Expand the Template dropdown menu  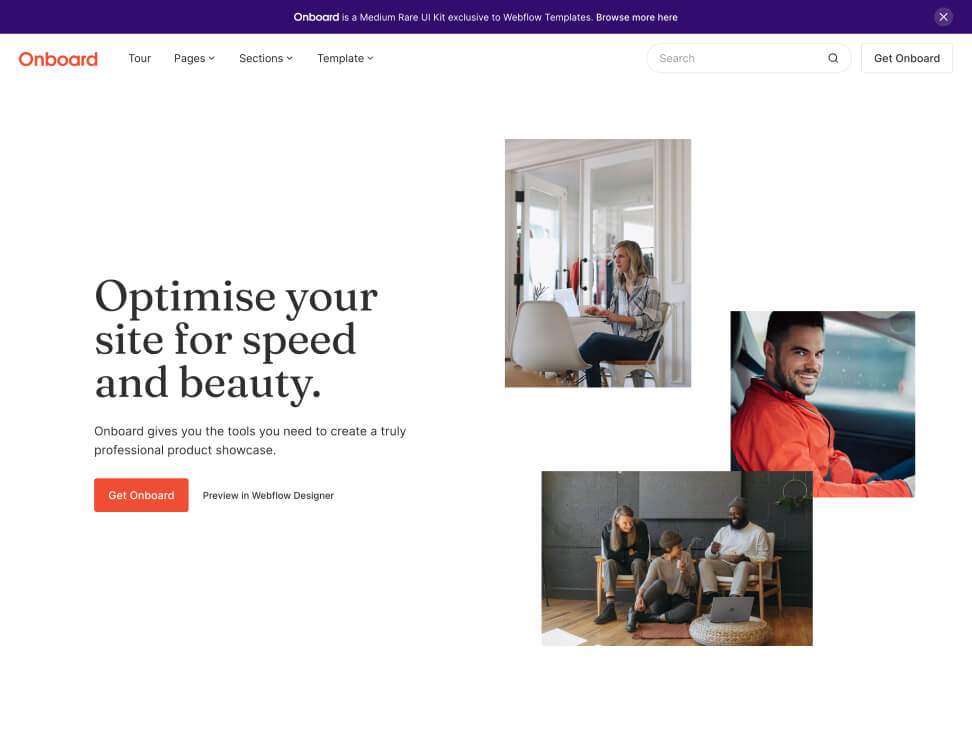[345, 58]
